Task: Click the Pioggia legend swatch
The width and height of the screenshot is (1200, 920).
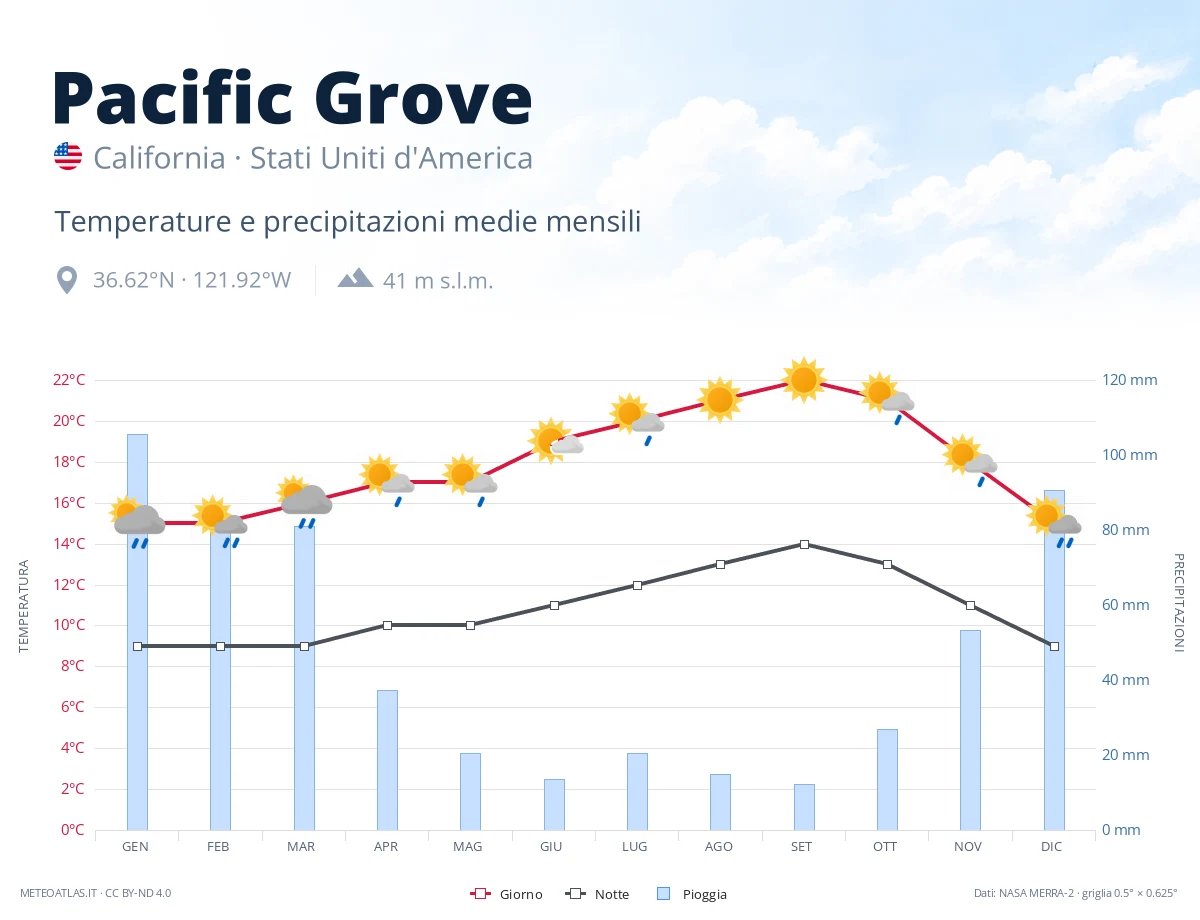Action: tap(663, 894)
